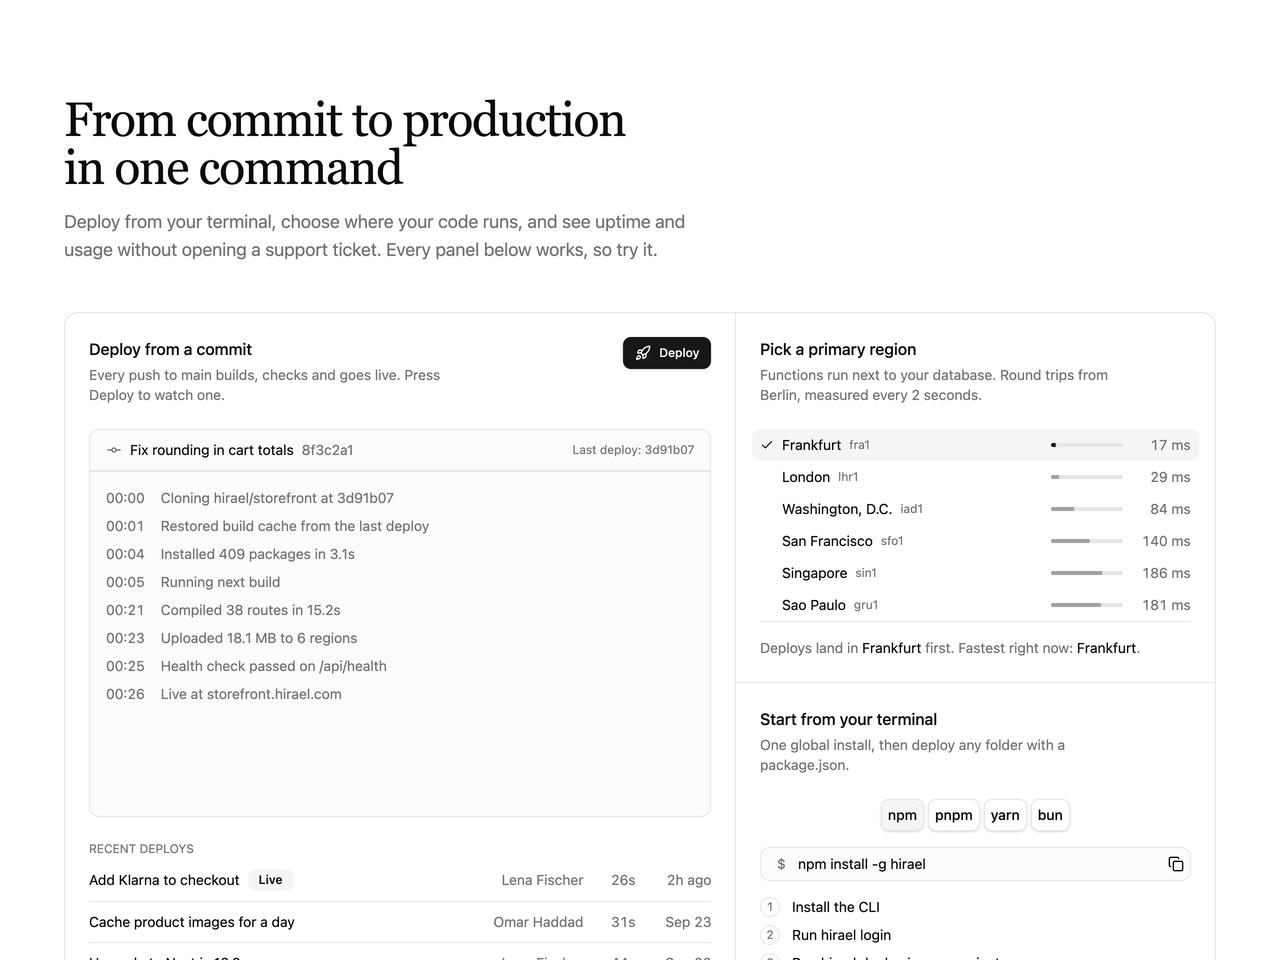Choose Singapore sin1 region
The width and height of the screenshot is (1280, 960).
pos(975,573)
